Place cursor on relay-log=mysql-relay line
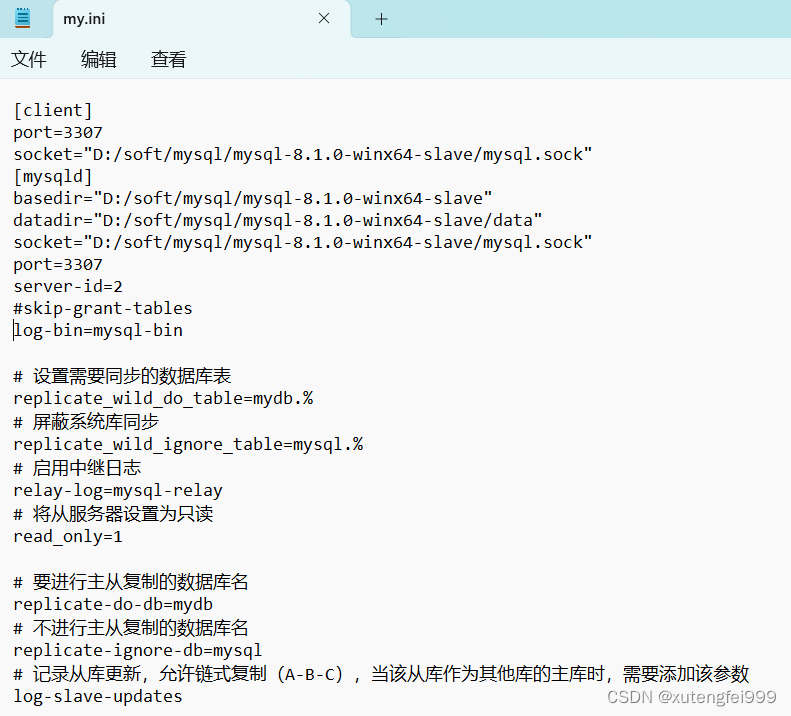791x716 pixels. click(x=117, y=490)
